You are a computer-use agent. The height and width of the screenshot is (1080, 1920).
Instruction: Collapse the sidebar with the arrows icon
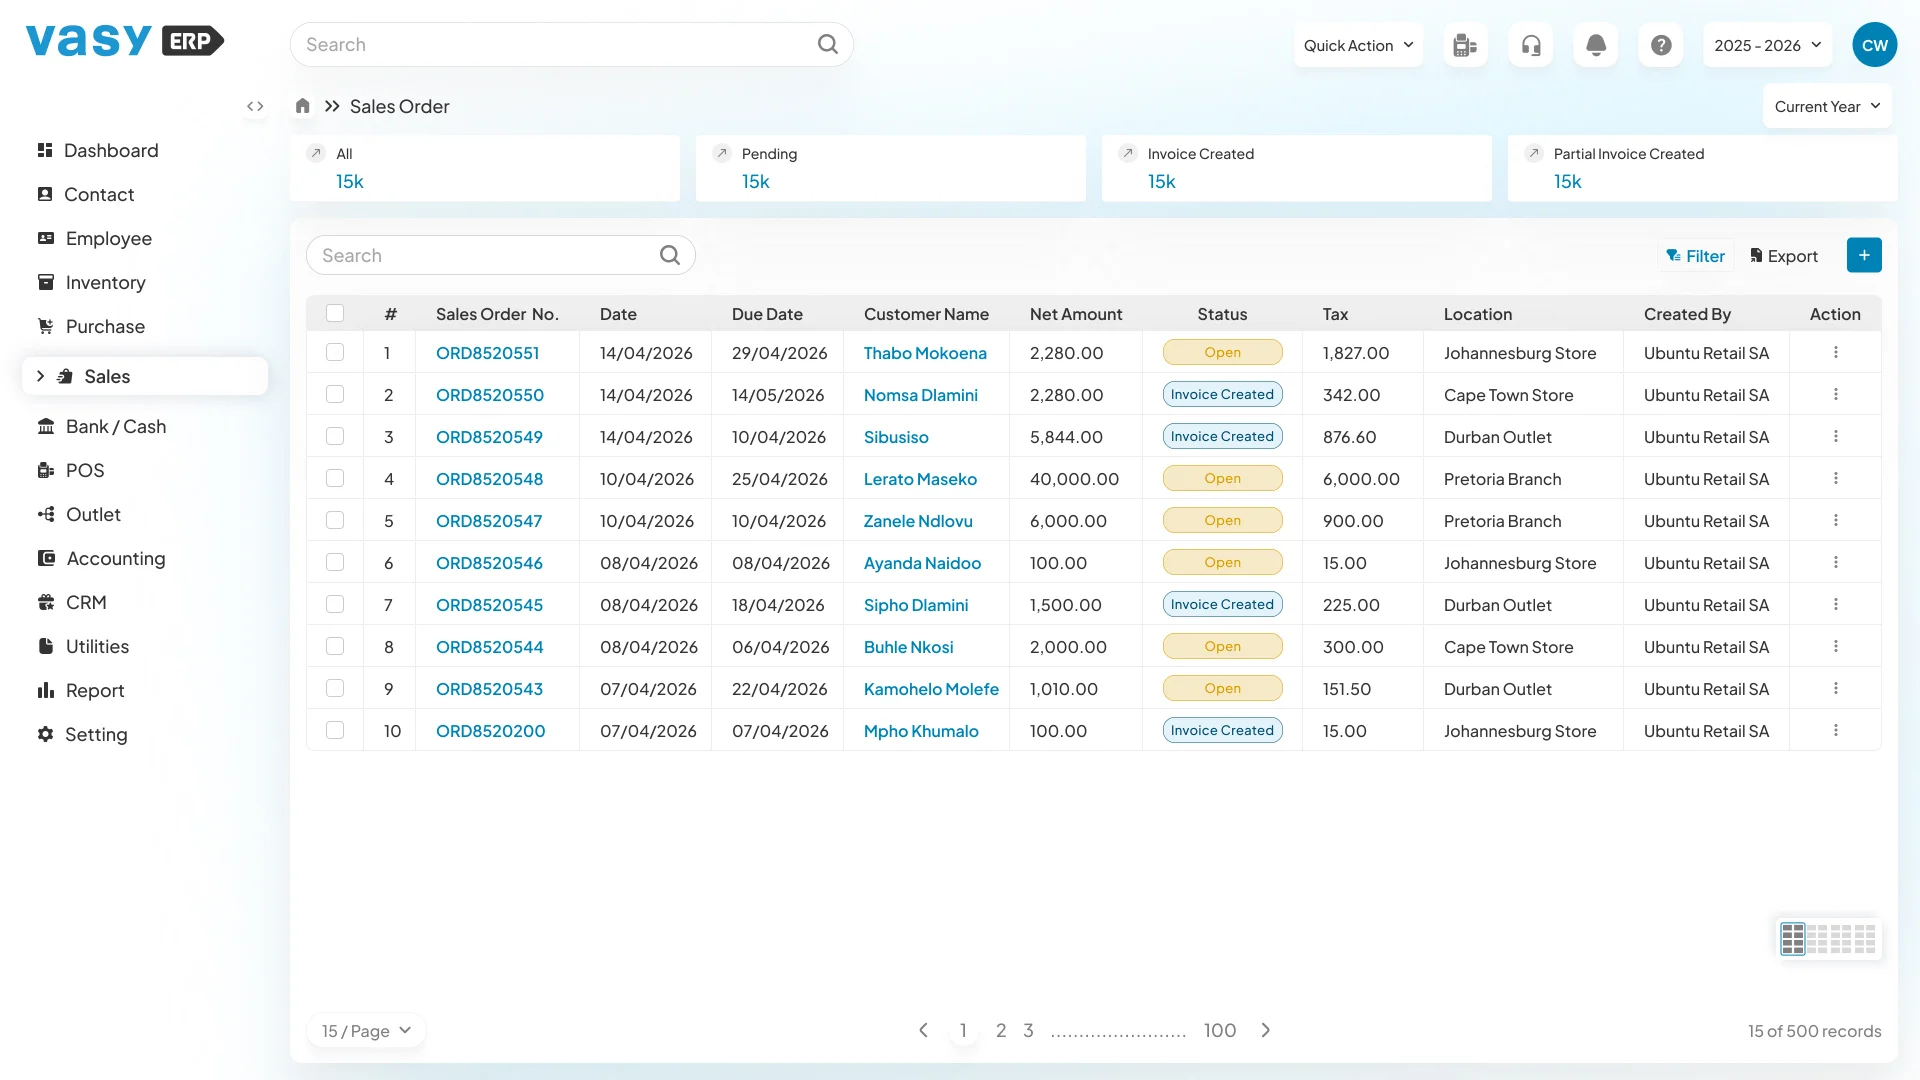[255, 106]
